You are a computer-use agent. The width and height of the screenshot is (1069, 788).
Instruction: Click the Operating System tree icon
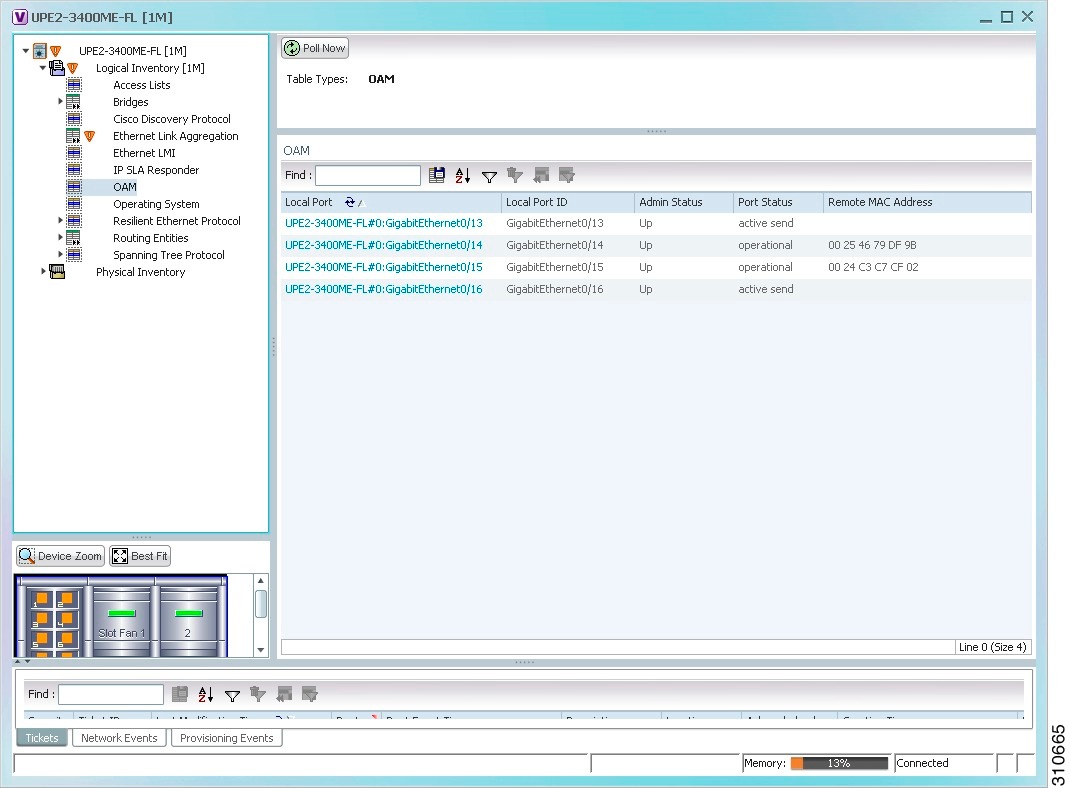click(74, 204)
